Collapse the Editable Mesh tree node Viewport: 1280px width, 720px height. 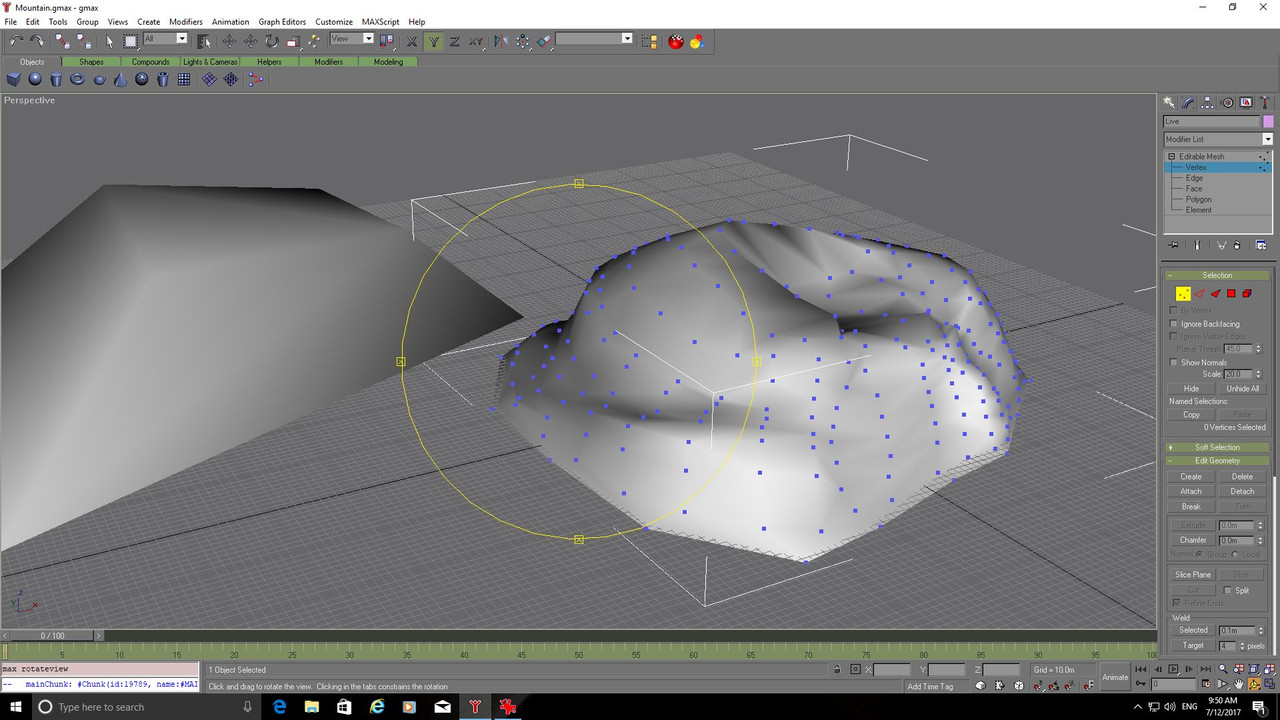(x=1171, y=157)
